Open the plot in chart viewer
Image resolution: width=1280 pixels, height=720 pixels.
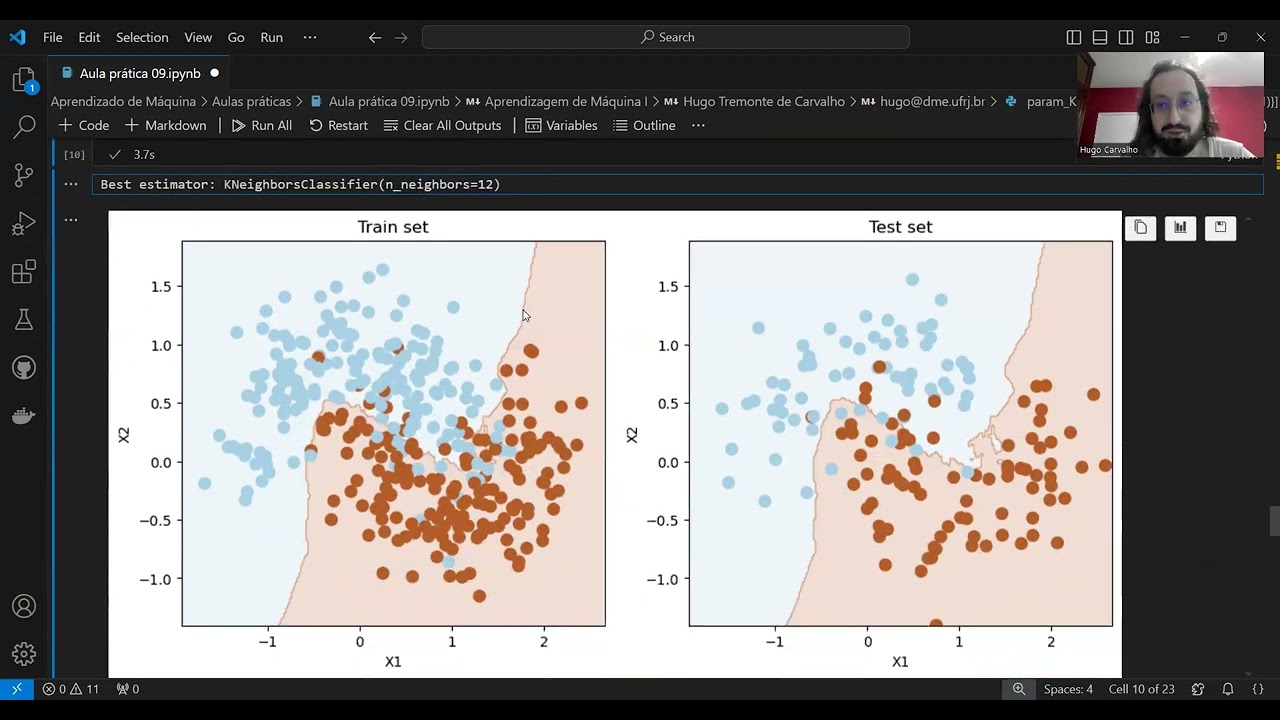coord(1180,228)
